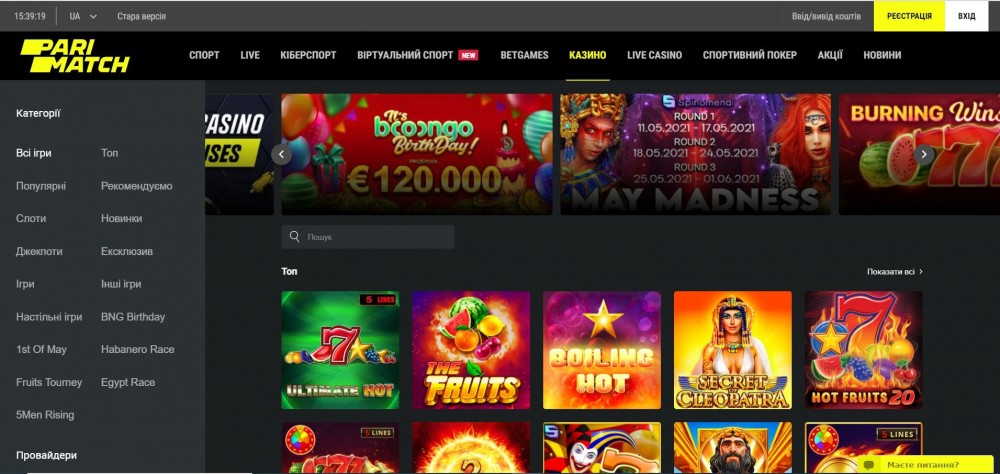Click the Parimatch logo
The height and width of the screenshot is (474, 1000).
tap(75, 56)
